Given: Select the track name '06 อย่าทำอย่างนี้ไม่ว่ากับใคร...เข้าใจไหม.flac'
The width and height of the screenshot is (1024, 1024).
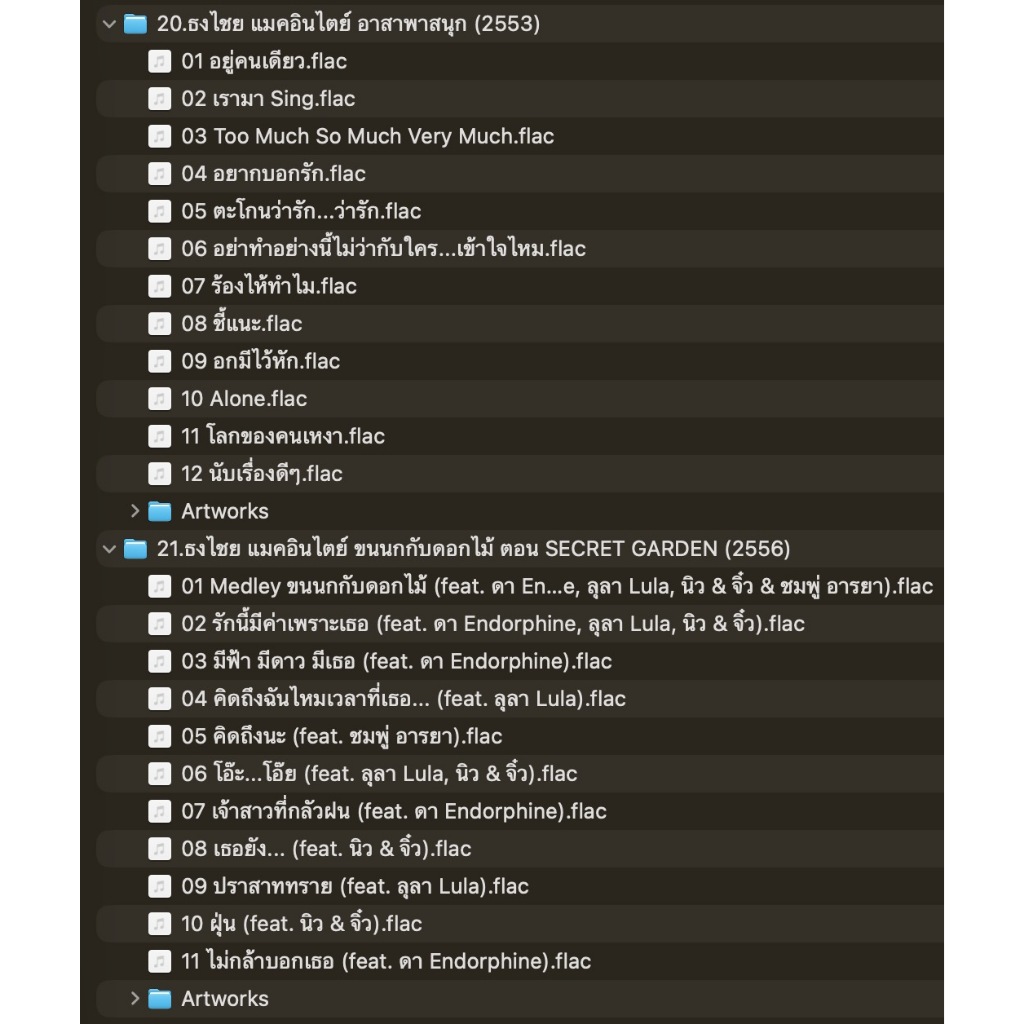Looking at the screenshot, I should 383,249.
